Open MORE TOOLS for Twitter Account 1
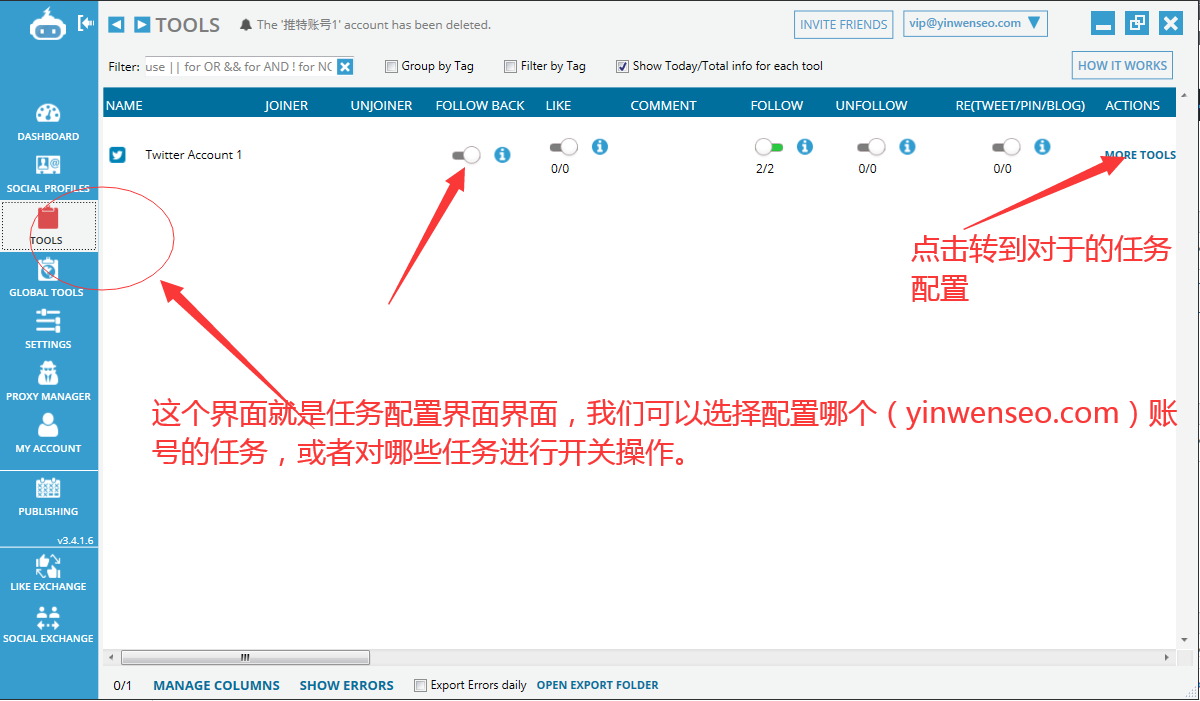Viewport: 1200px width, 701px height. (x=1140, y=154)
